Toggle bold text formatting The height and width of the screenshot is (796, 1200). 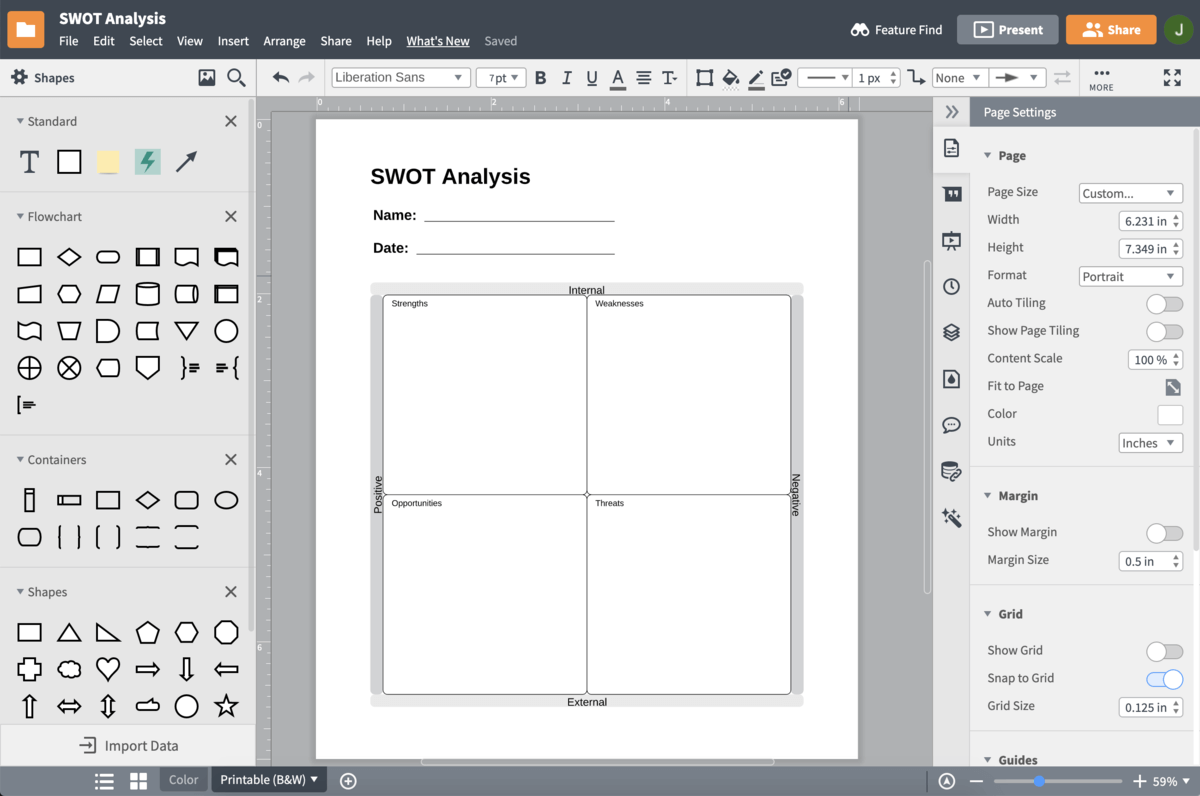point(540,78)
